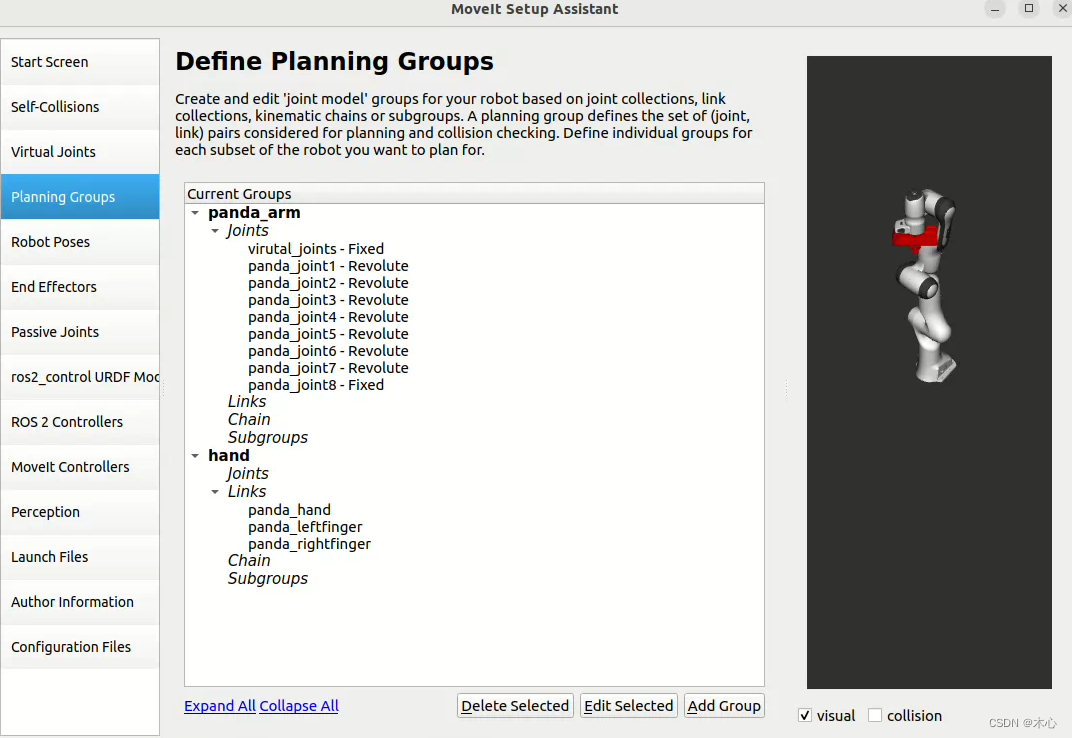Select panda_joint4 - Revolute
The height and width of the screenshot is (738, 1072).
pyautogui.click(x=328, y=317)
